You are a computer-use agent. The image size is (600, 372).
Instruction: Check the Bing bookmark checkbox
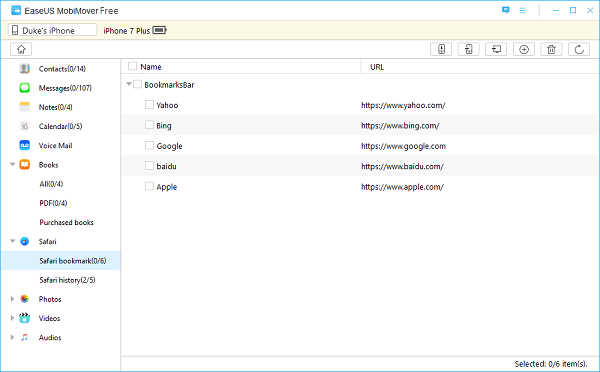149,125
